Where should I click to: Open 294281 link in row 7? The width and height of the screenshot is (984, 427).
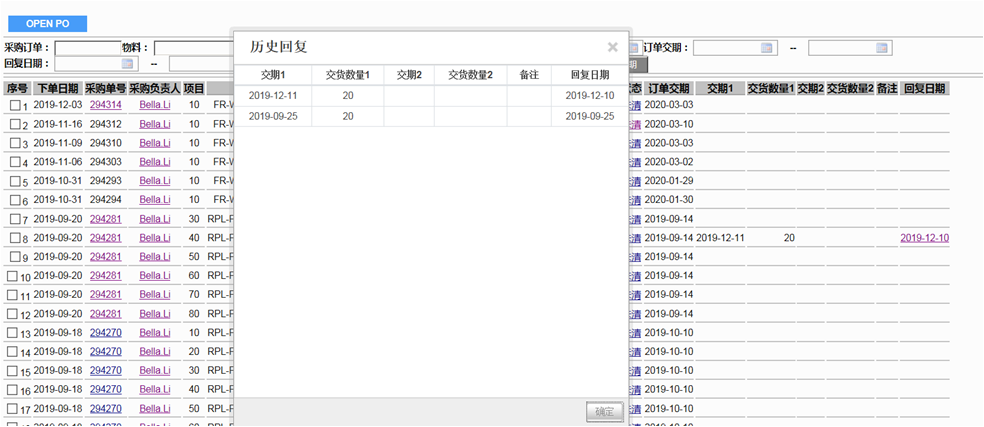tap(105, 219)
